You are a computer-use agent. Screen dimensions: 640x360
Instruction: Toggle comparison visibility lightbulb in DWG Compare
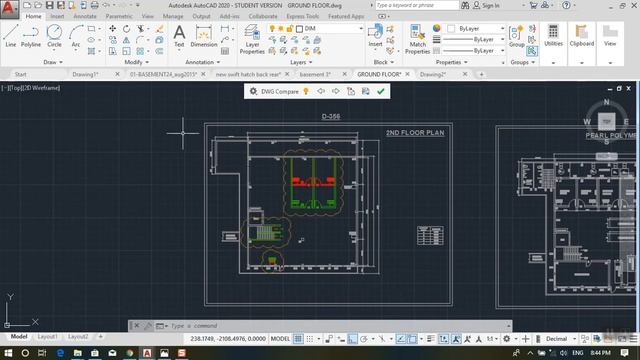(x=306, y=91)
